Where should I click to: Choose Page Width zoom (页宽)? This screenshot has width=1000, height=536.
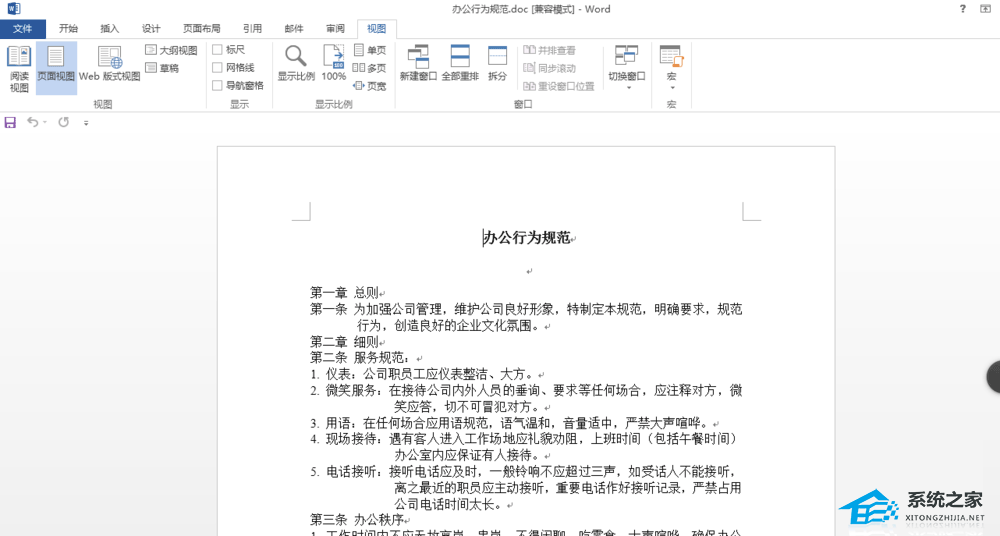point(370,86)
